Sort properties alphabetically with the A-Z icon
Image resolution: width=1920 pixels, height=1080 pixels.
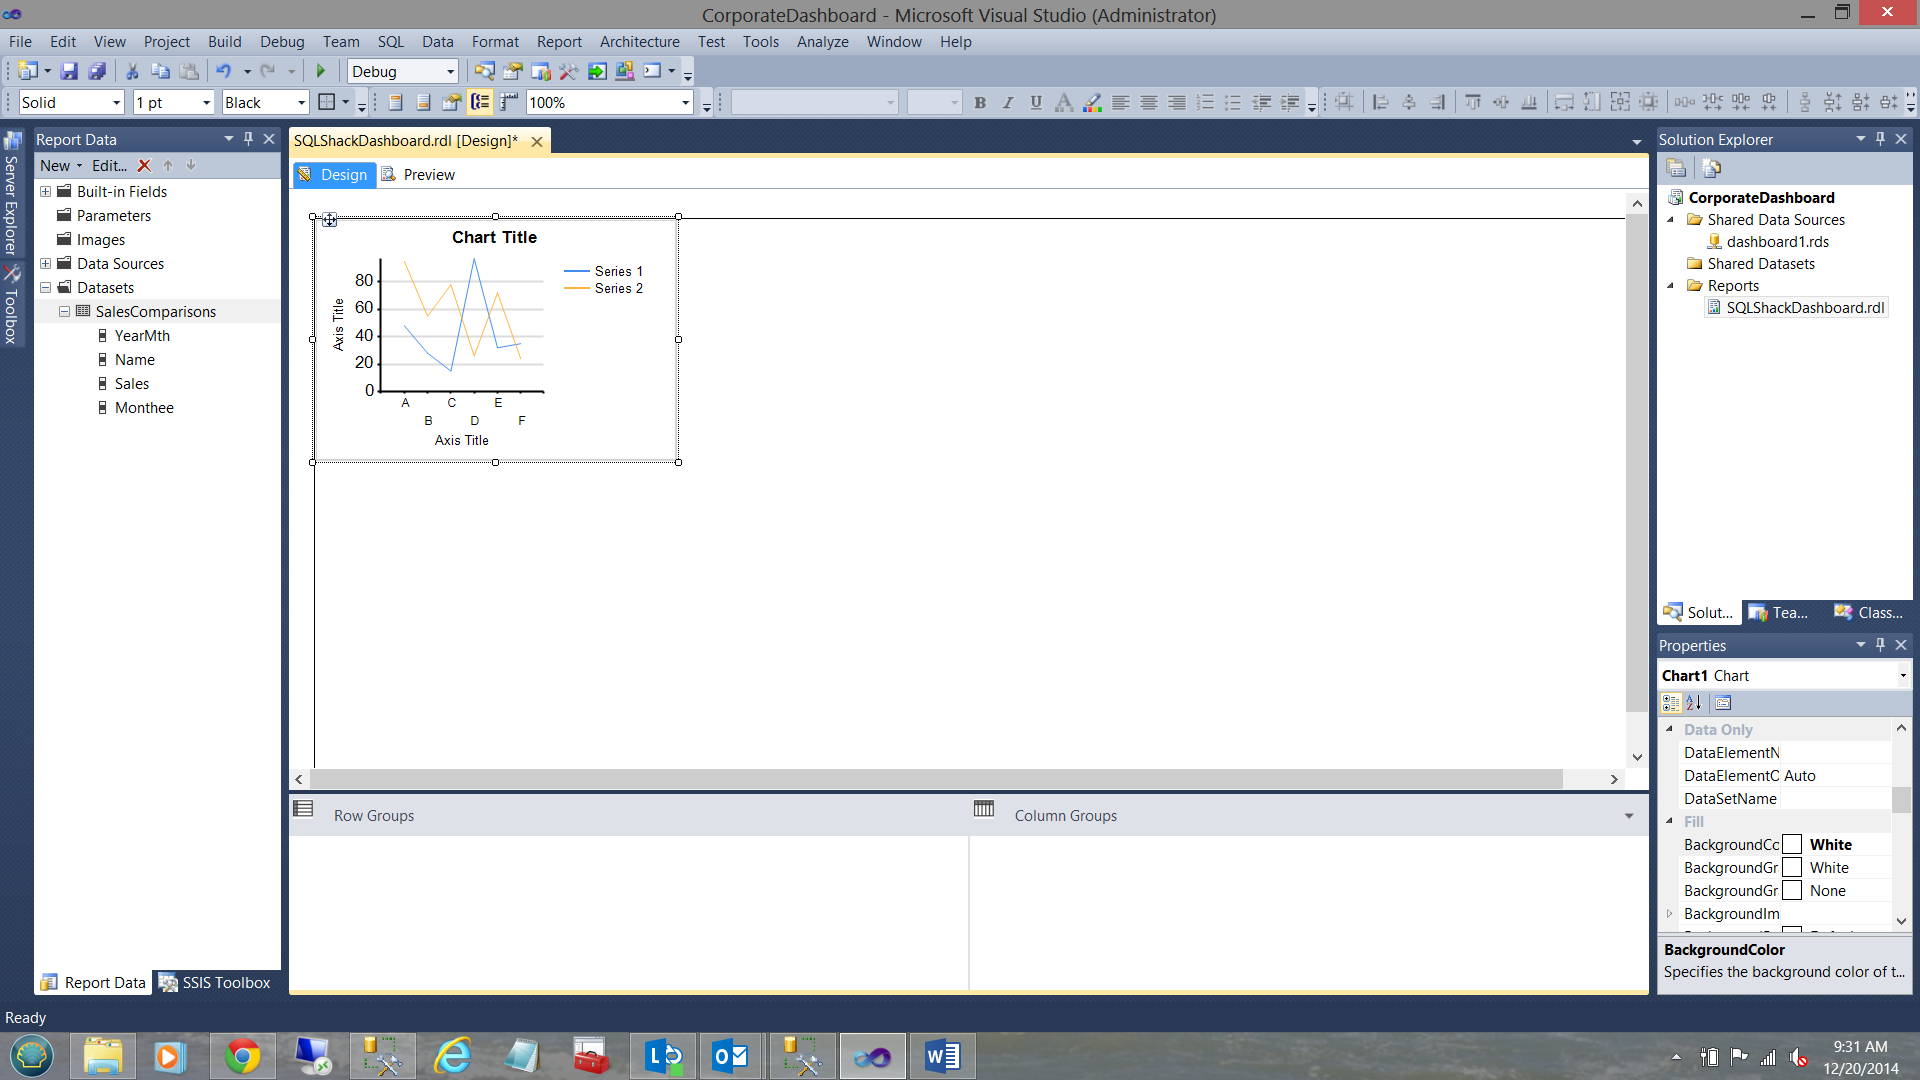coord(1694,703)
